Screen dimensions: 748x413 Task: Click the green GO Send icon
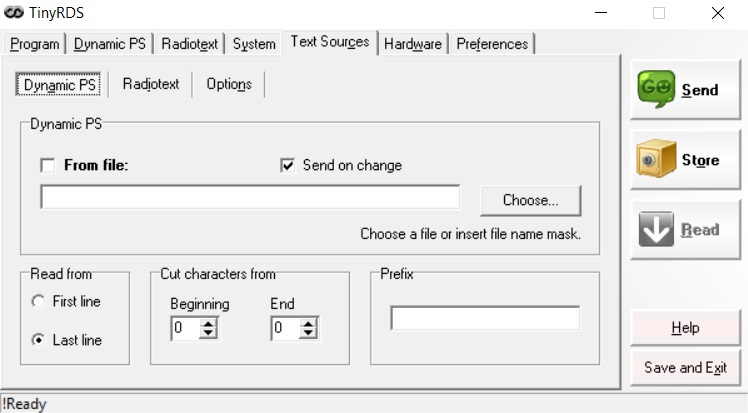pyautogui.click(x=656, y=89)
